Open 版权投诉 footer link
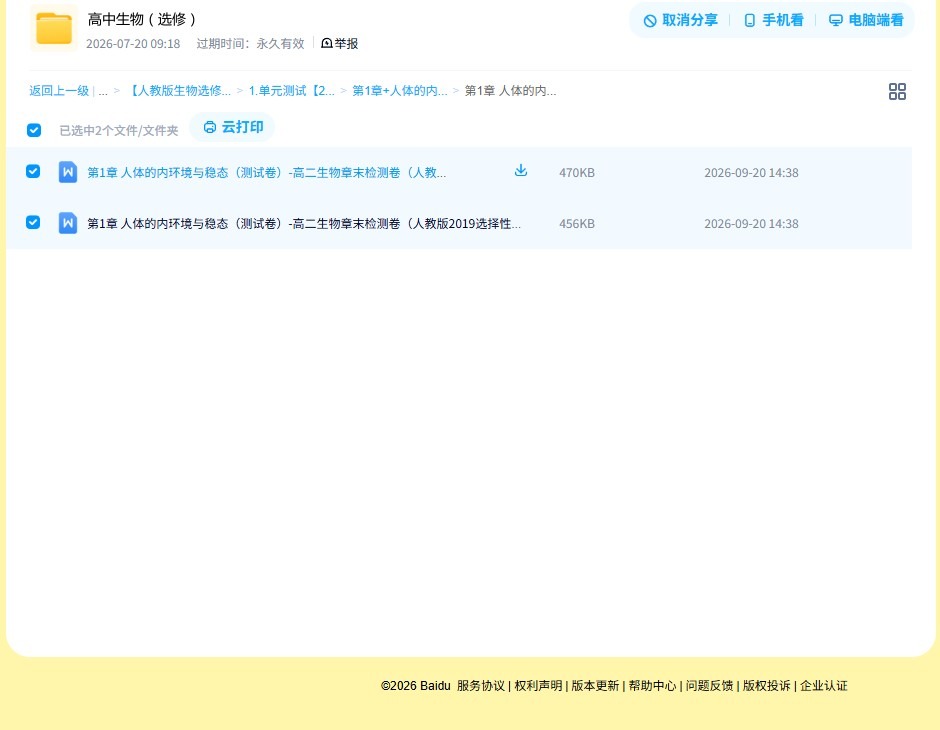Viewport: 940px width, 730px height. click(767, 686)
